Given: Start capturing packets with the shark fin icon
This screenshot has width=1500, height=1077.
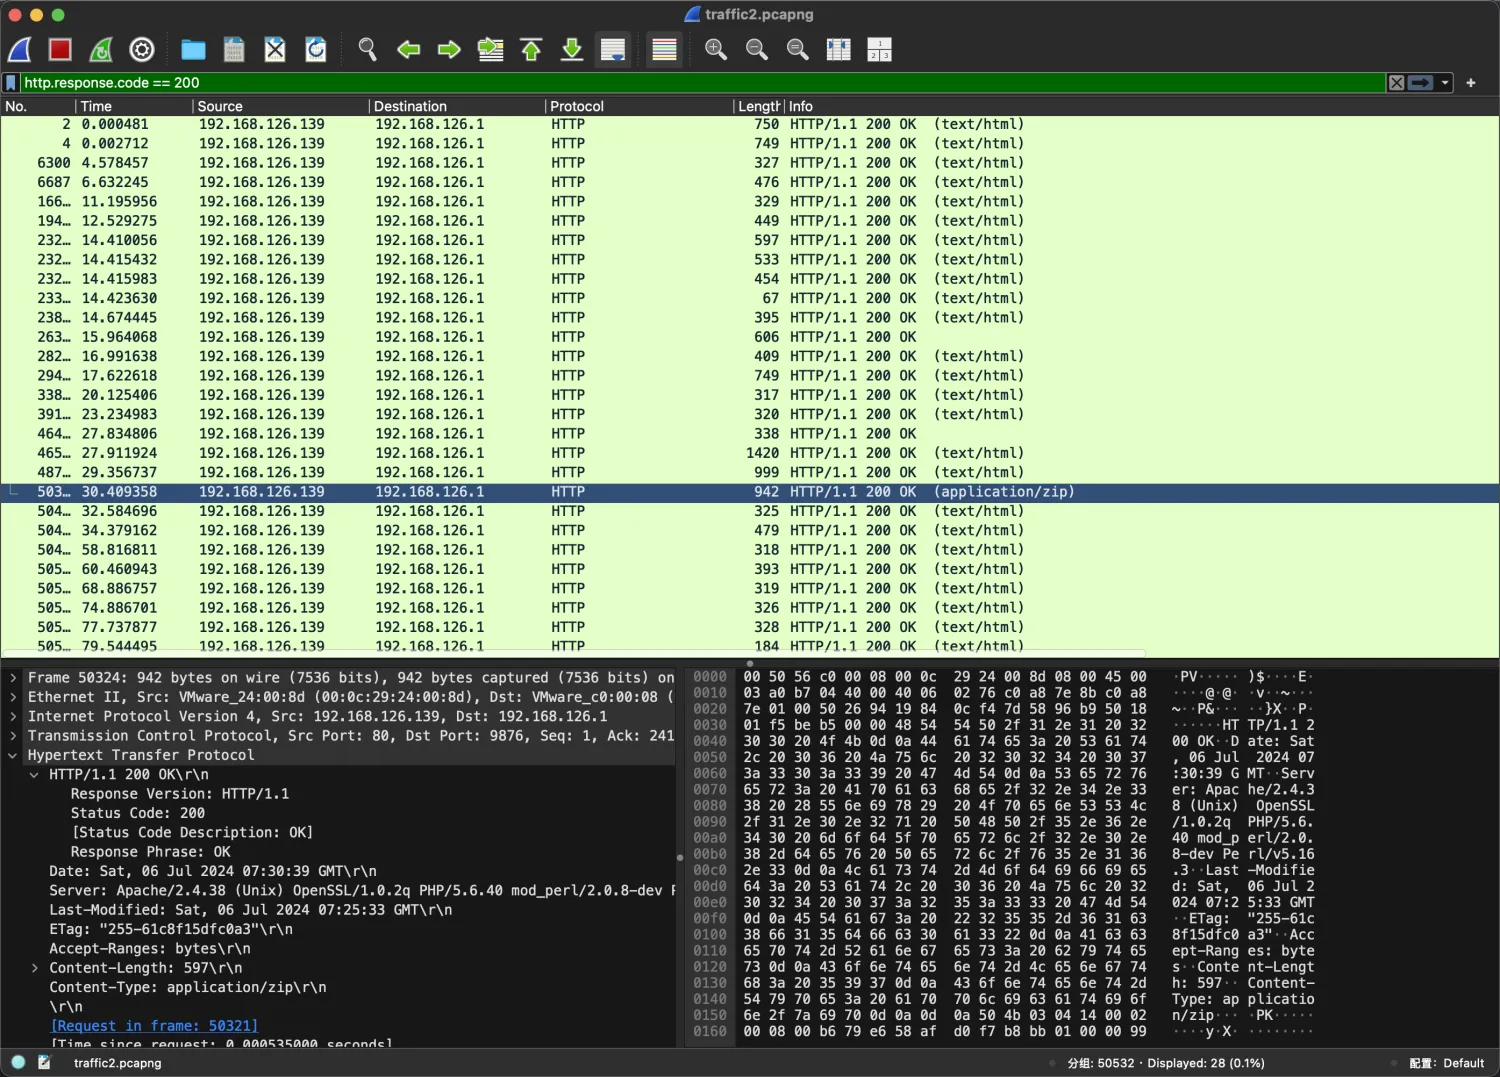Looking at the screenshot, I should pyautogui.click(x=20, y=49).
